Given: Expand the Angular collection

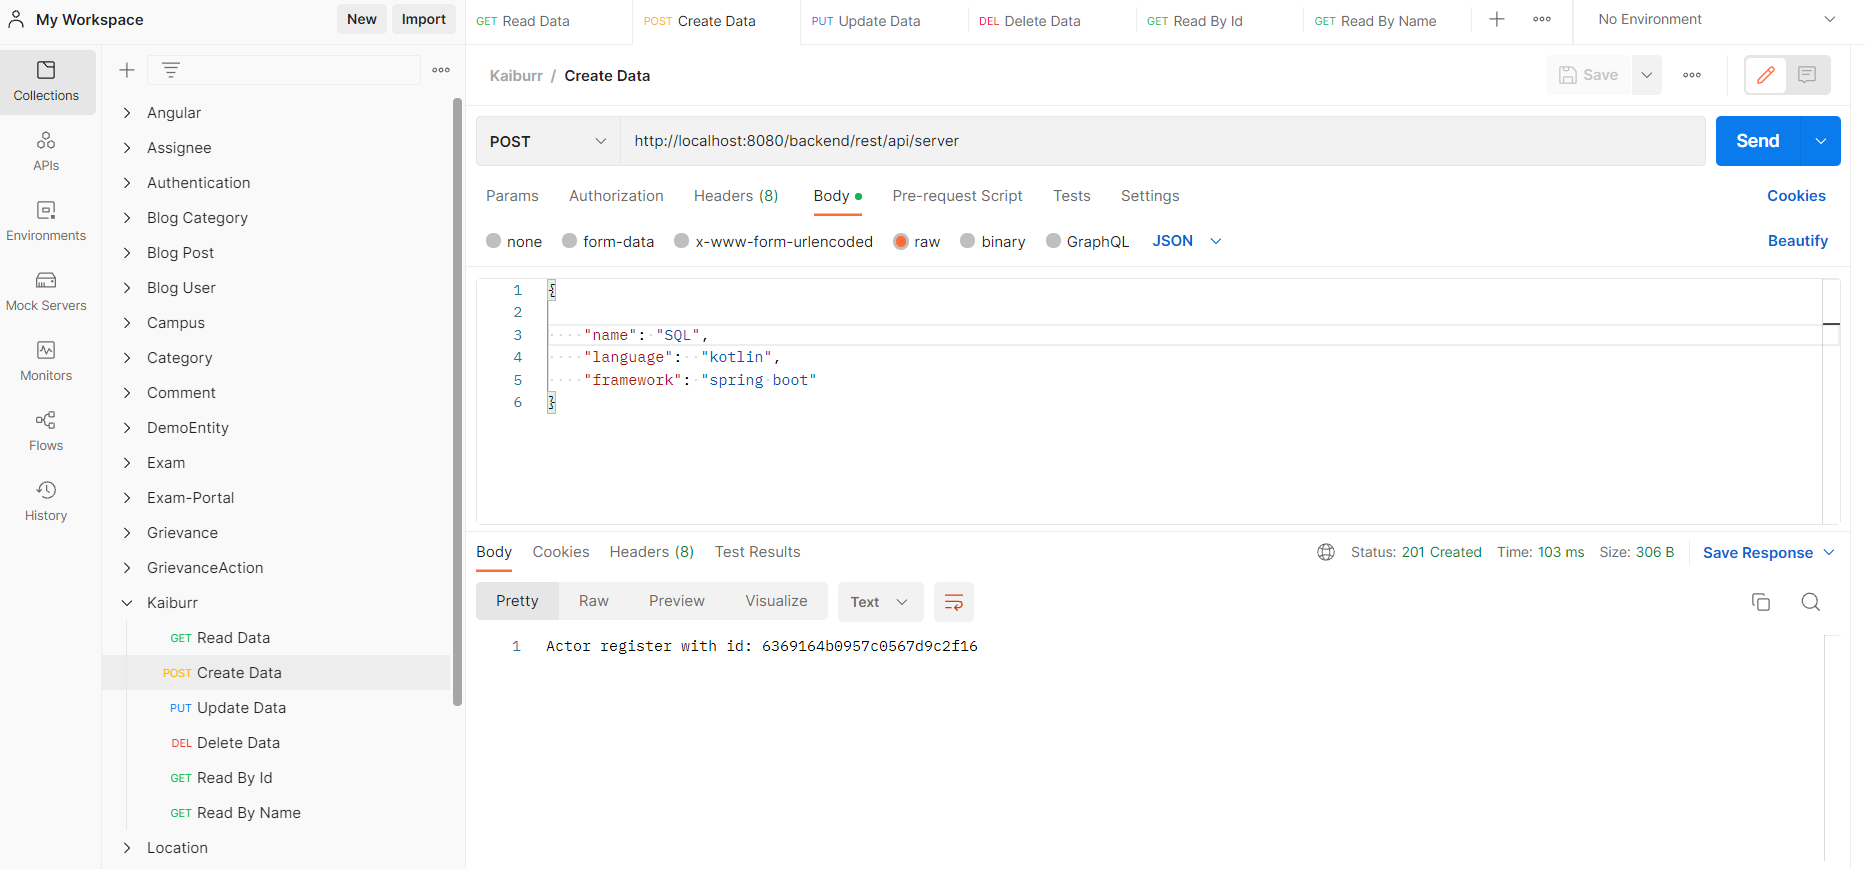Looking at the screenshot, I should click(127, 113).
